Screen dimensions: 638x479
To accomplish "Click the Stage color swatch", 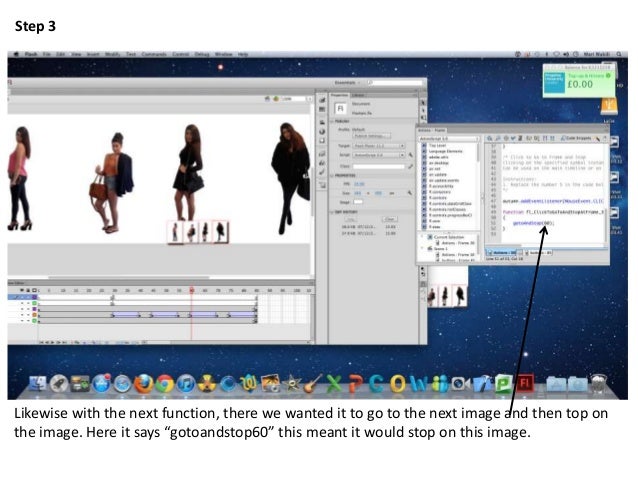I will tap(357, 202).
